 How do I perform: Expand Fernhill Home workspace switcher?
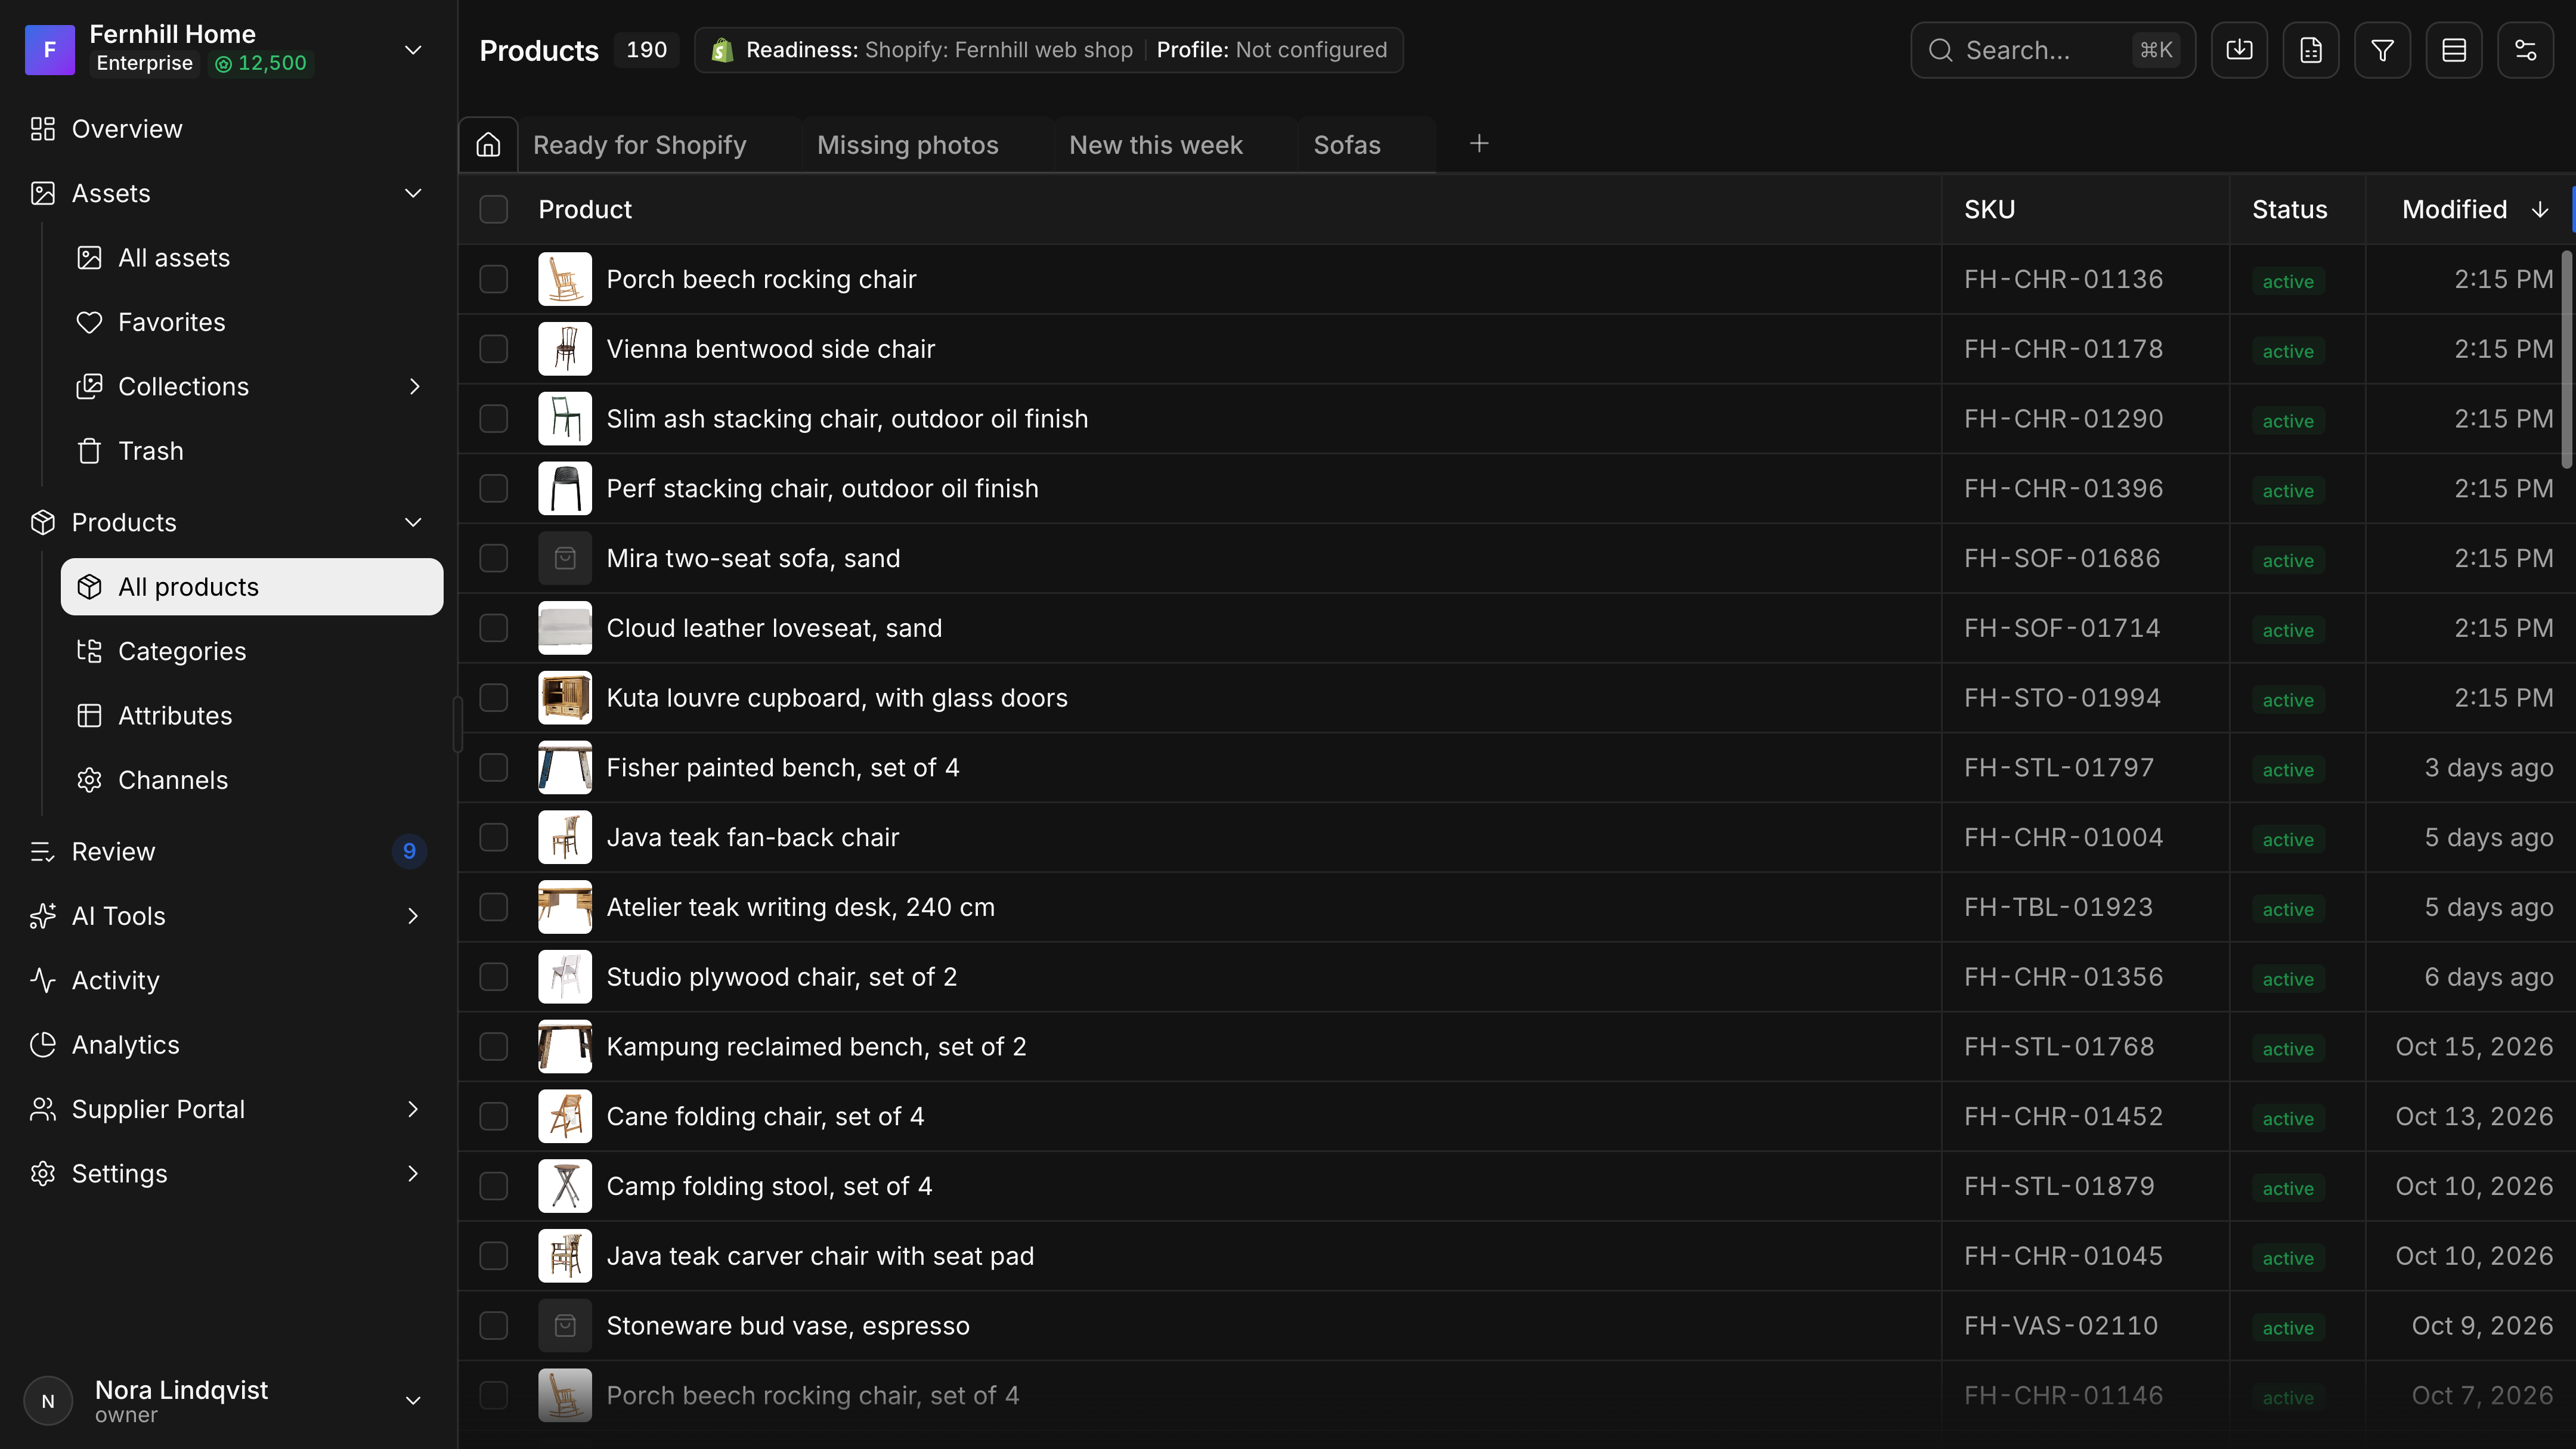(413, 50)
